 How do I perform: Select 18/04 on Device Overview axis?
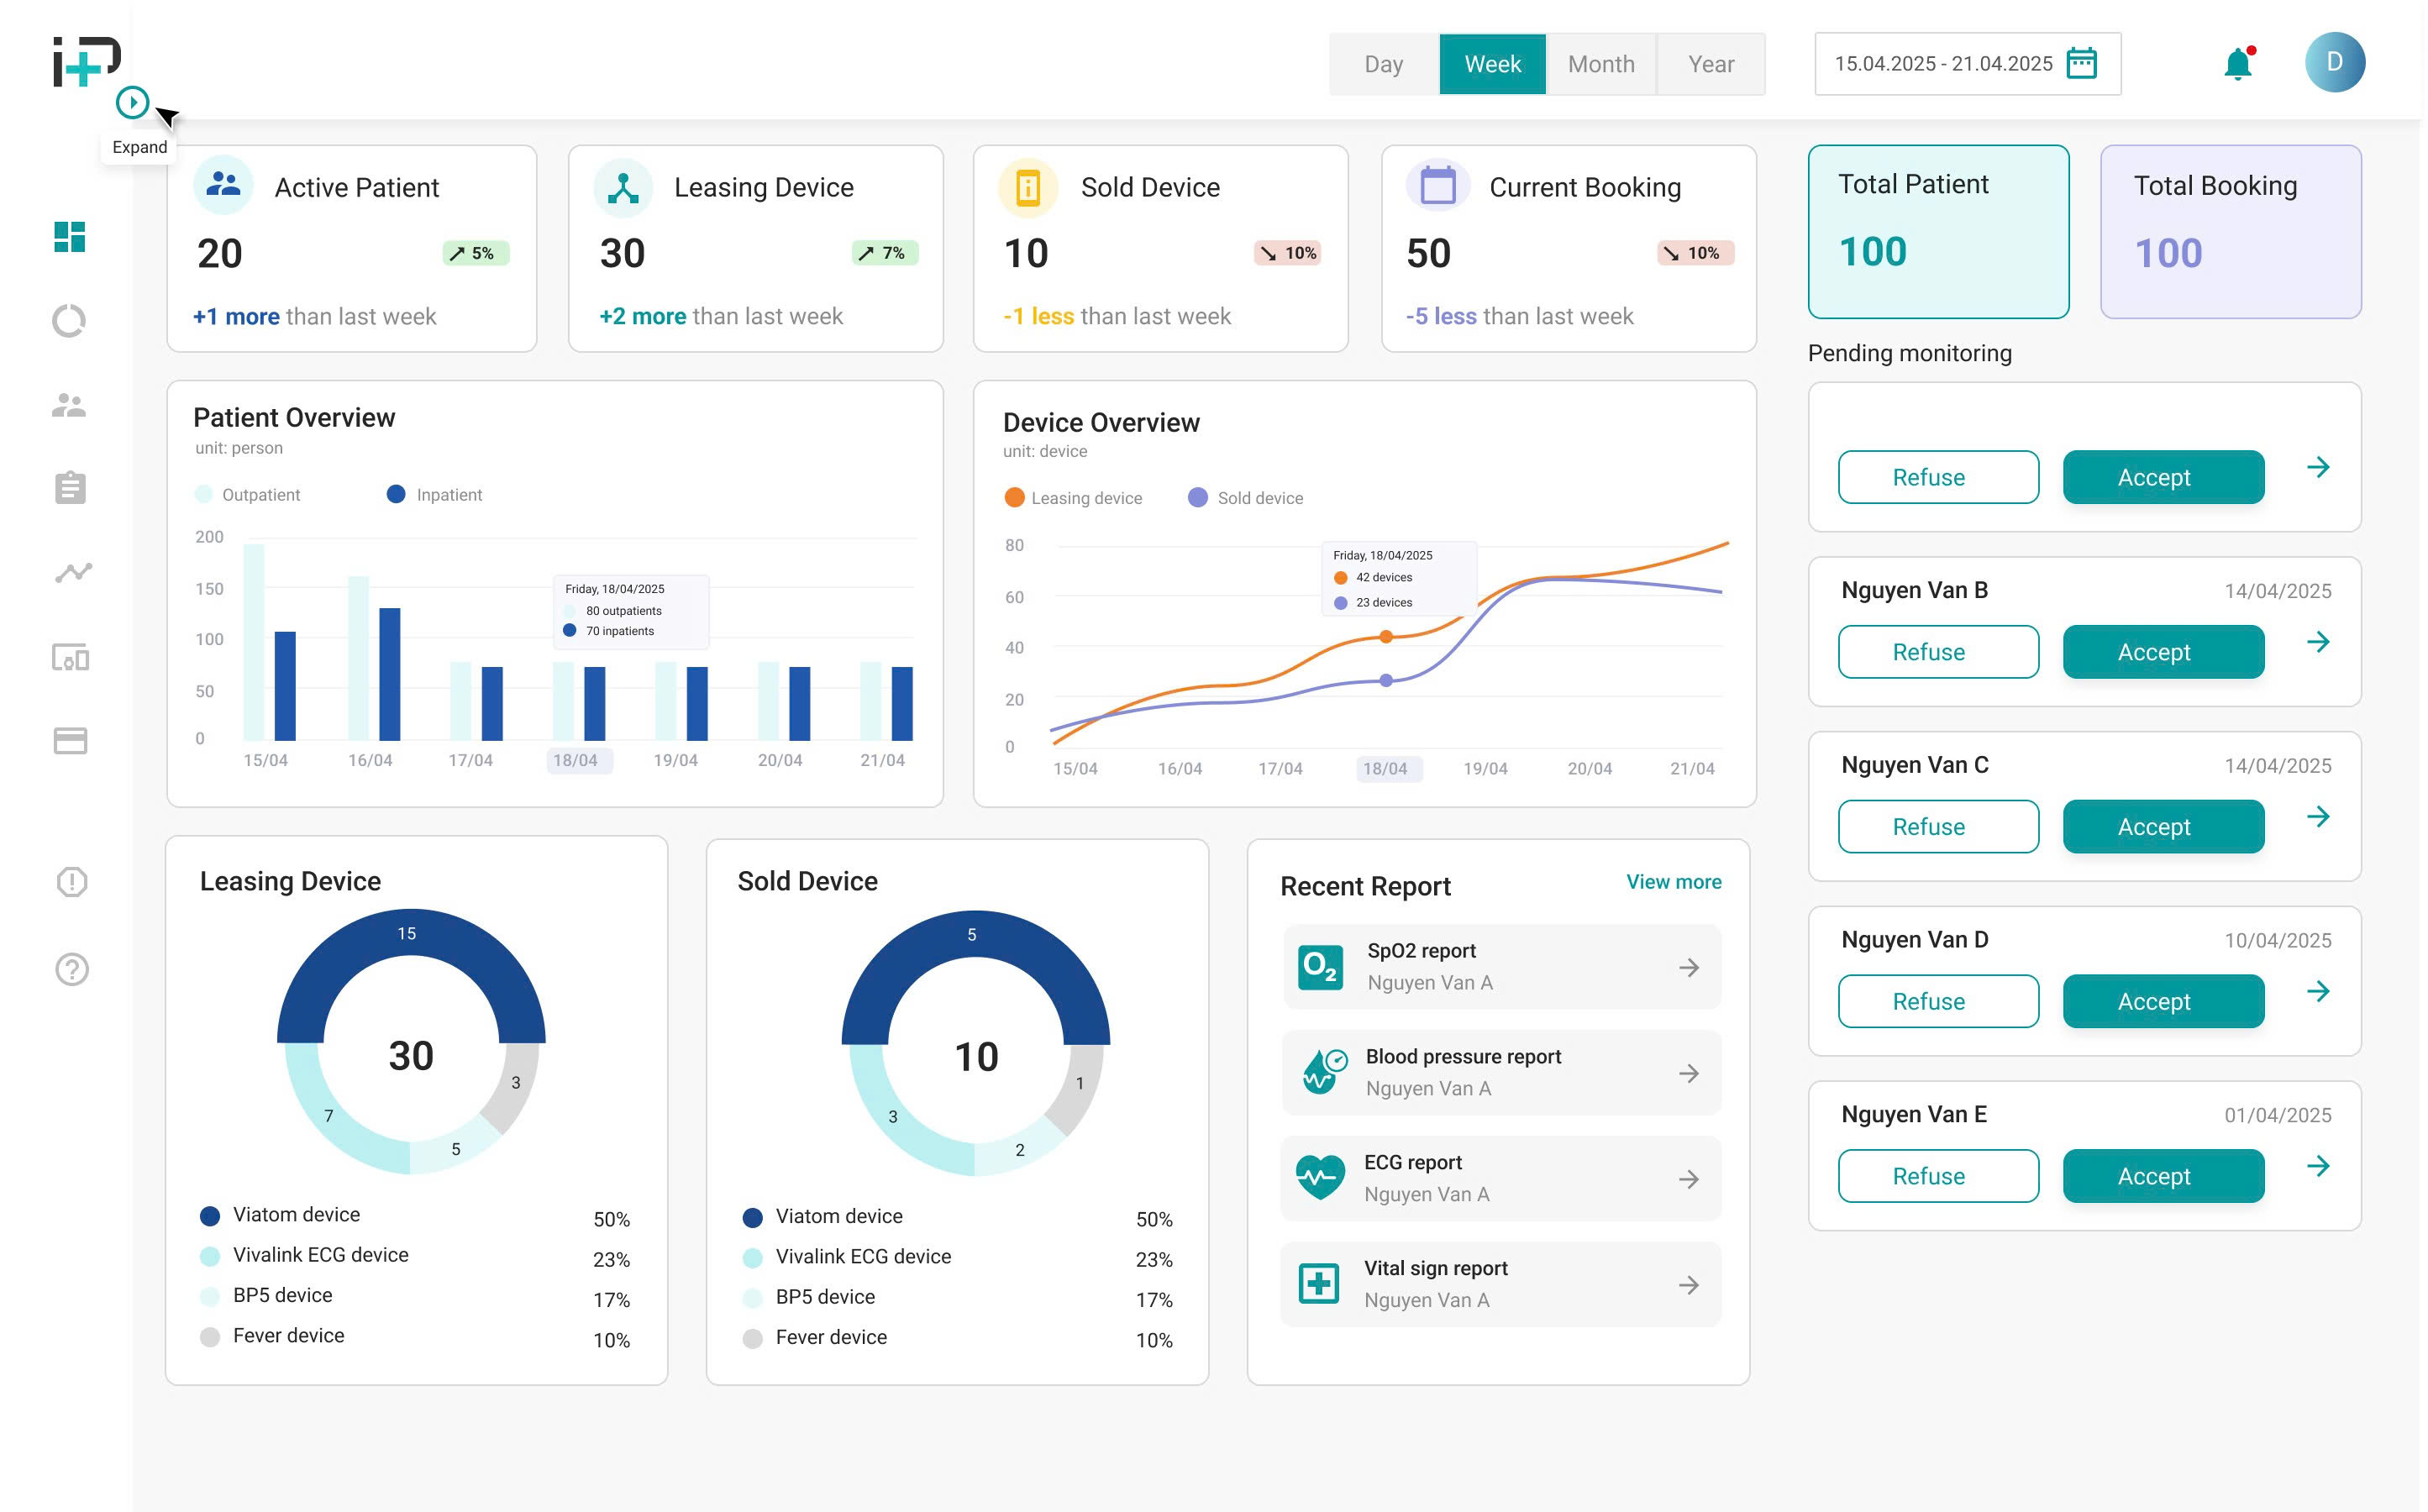1388,768
